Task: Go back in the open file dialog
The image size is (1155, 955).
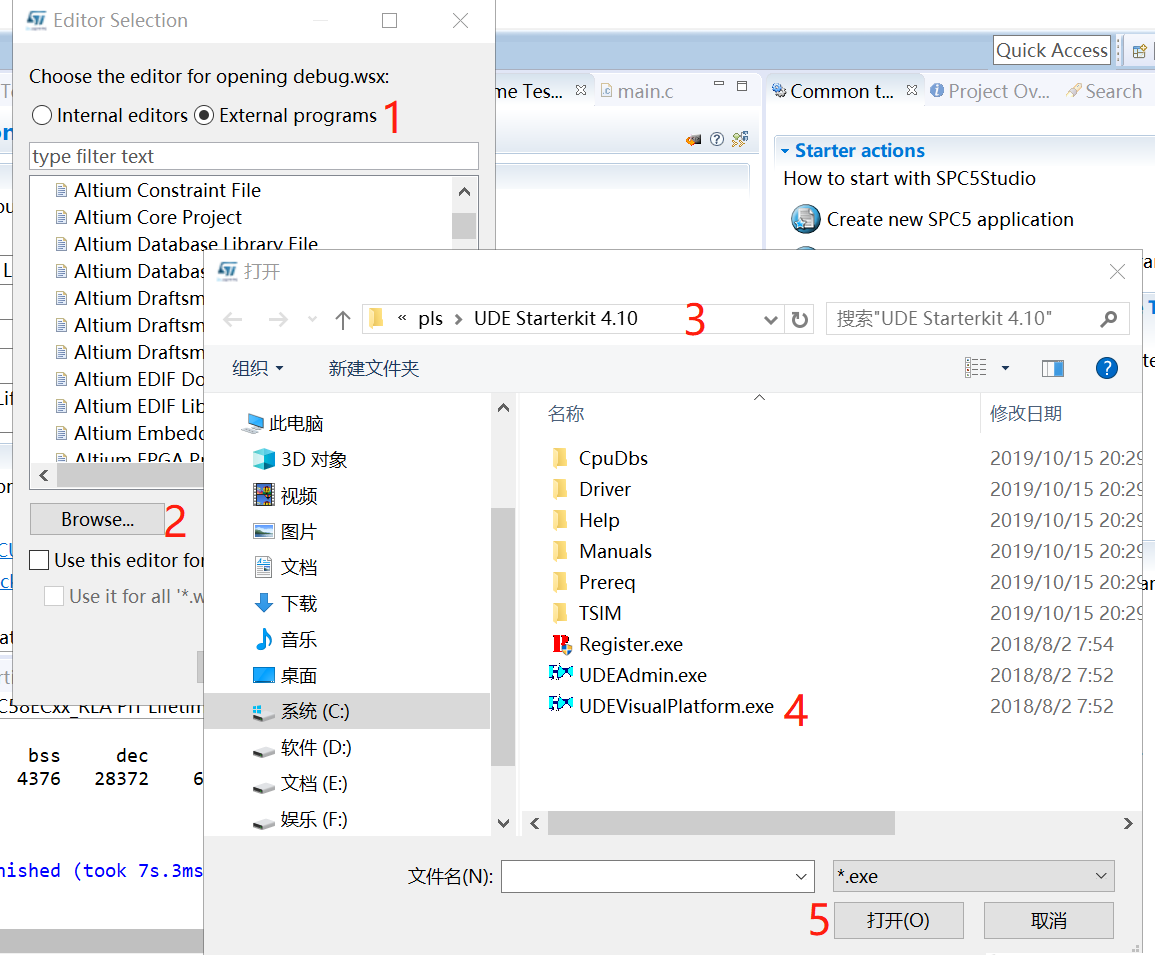Action: (233, 319)
